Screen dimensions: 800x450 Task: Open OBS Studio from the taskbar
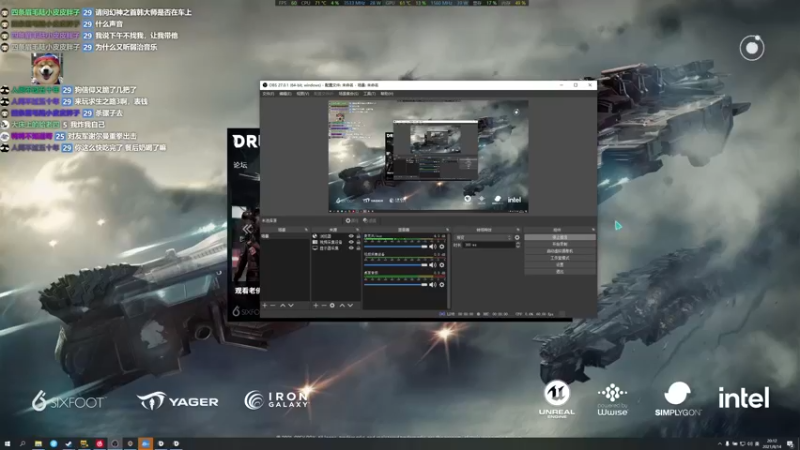115,444
